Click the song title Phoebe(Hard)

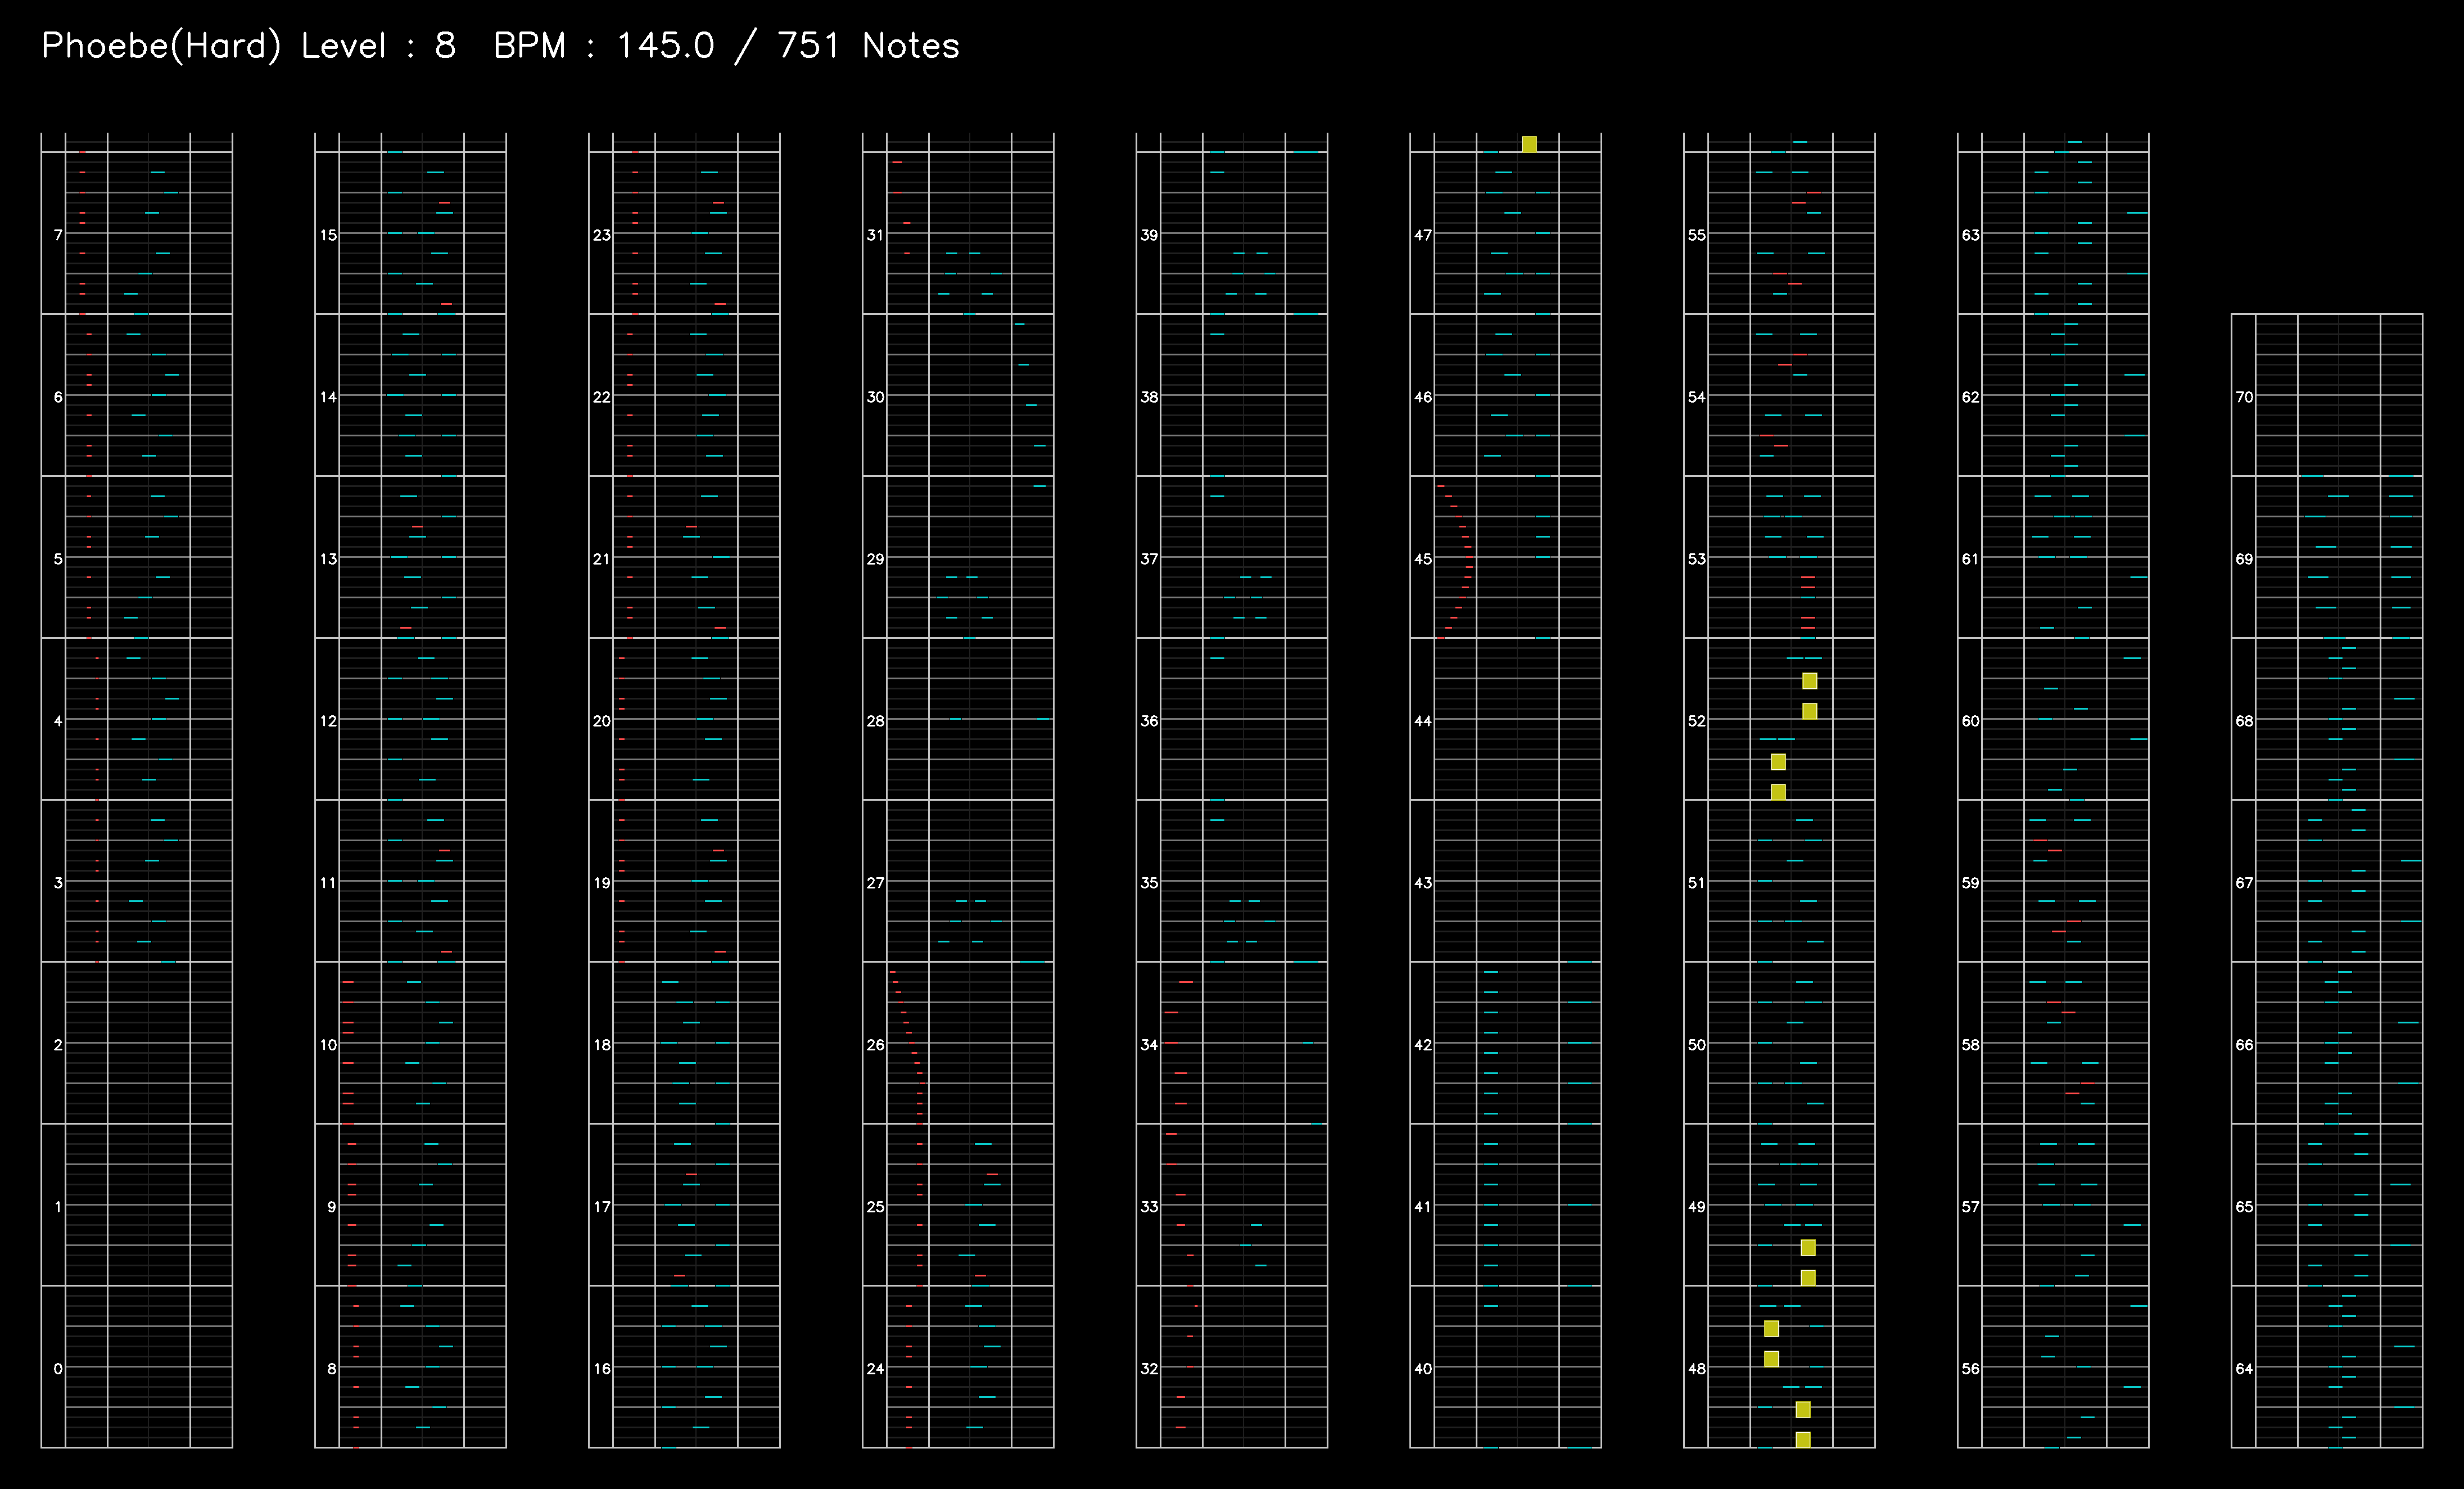[x=161, y=46]
